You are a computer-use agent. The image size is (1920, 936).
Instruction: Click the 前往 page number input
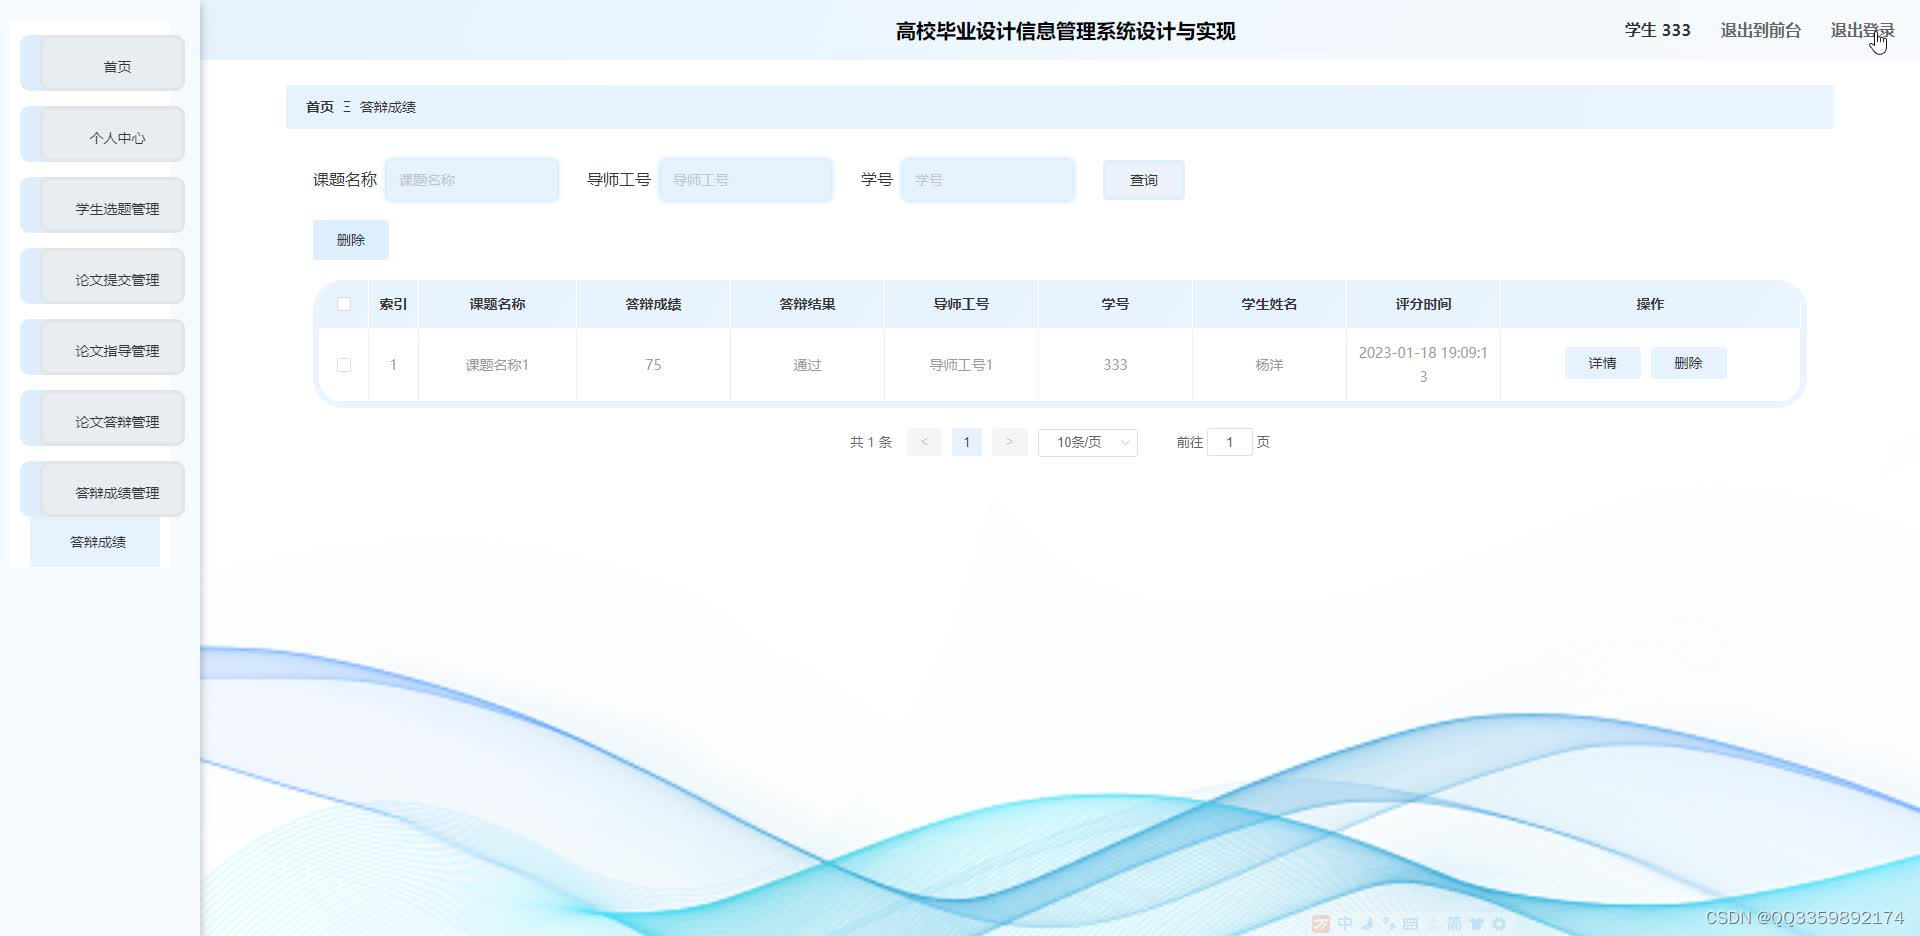[1230, 442]
